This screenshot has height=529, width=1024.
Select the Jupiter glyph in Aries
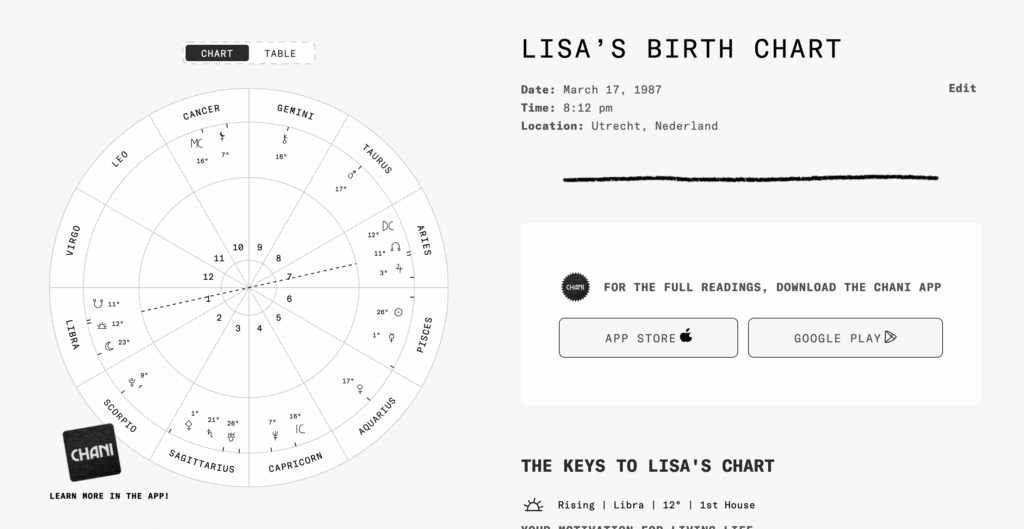point(400,268)
